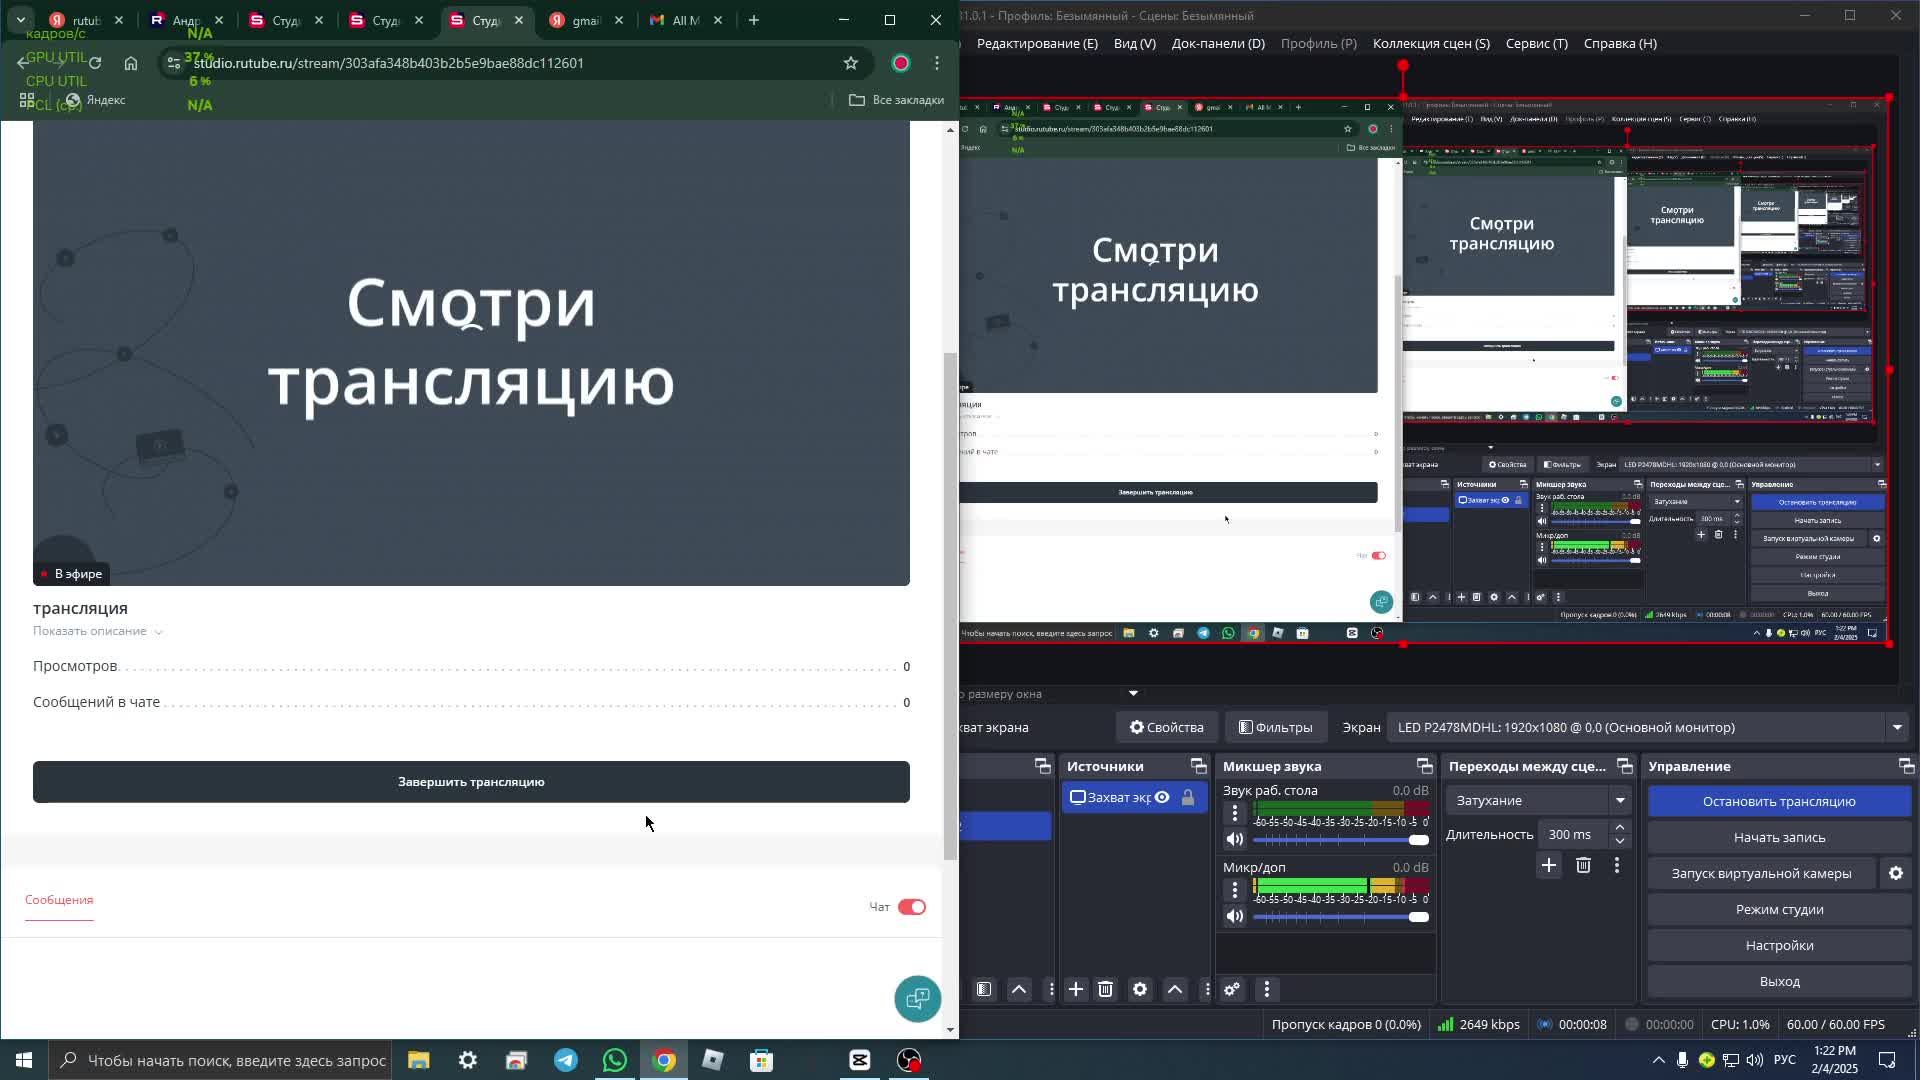Open OBS Настройки button
This screenshot has width=1920, height=1080.
[x=1779, y=945]
